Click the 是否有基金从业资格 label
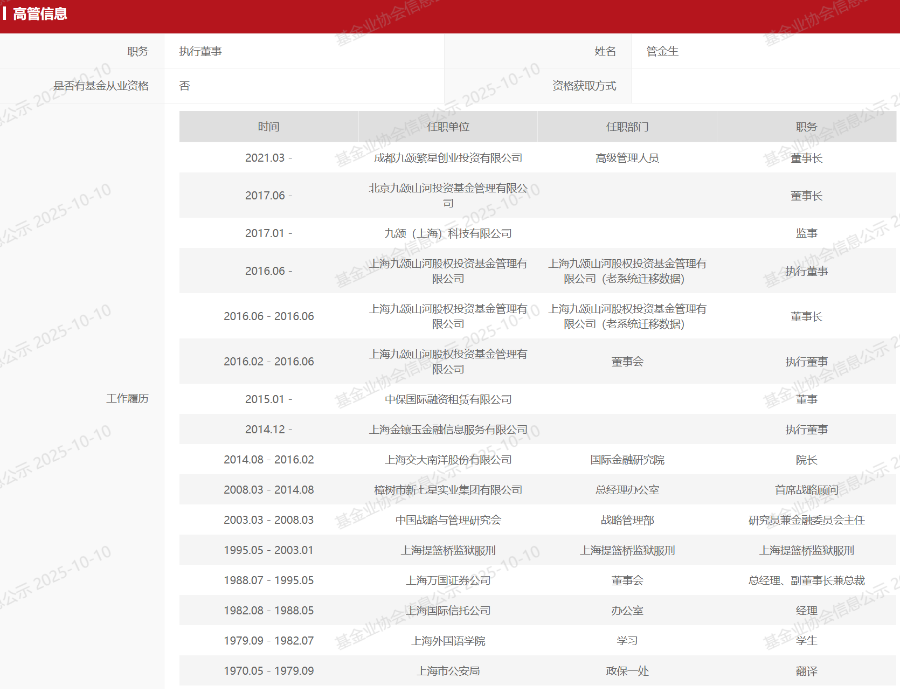Screen dimensions: 900x689 pos(100,86)
